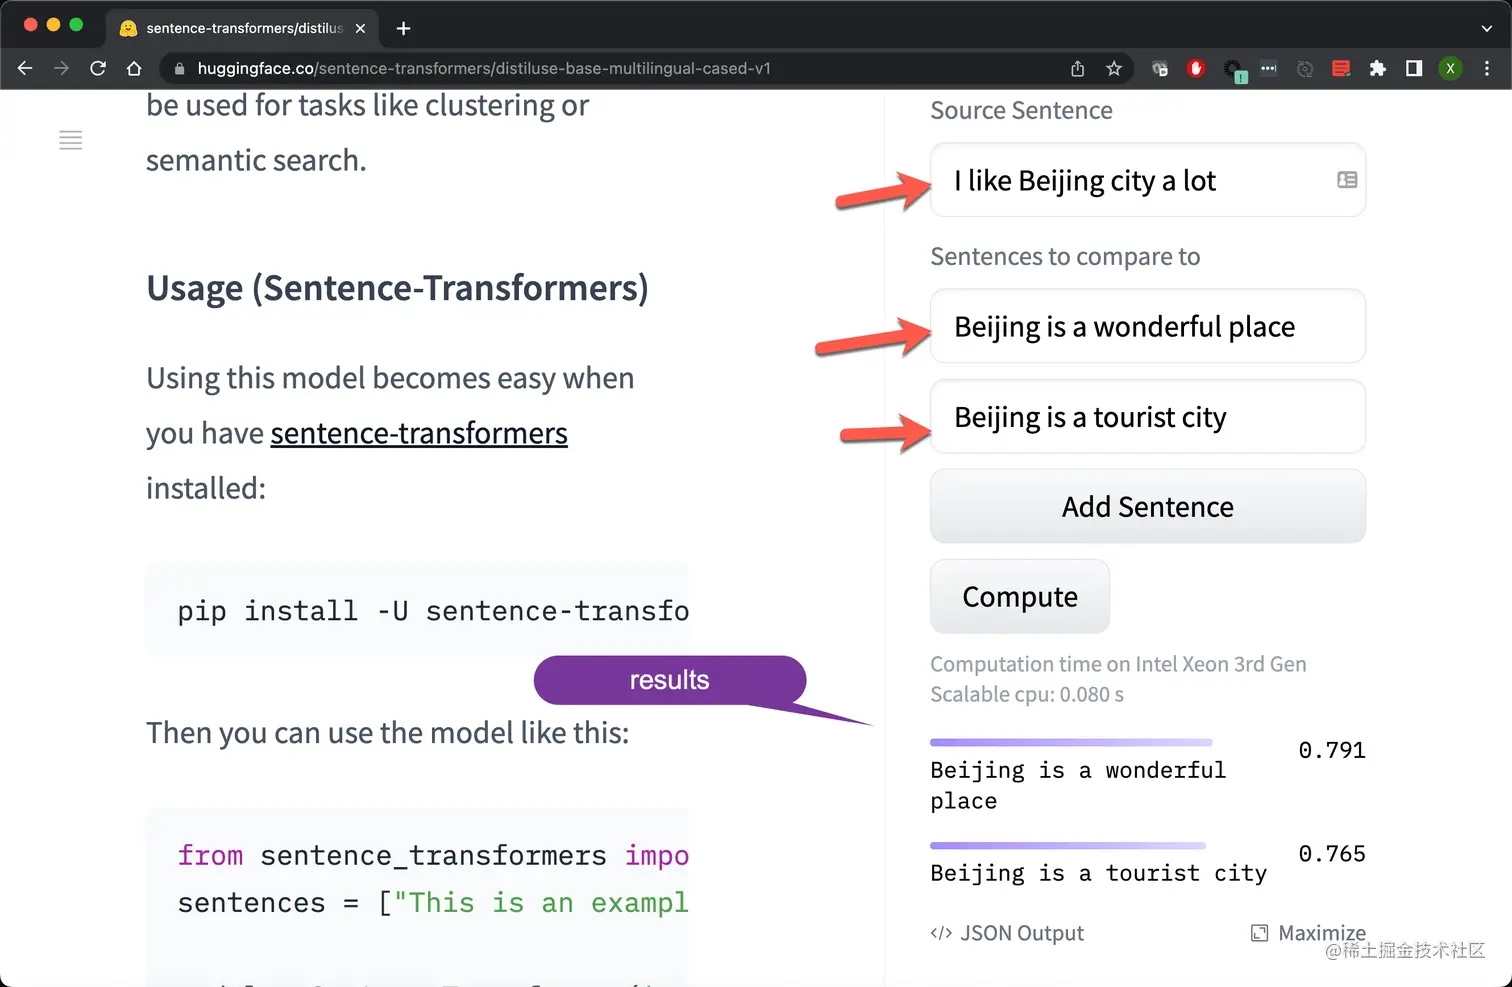This screenshot has height=987, width=1512.
Task: Click the Python import code line
Action: point(433,856)
